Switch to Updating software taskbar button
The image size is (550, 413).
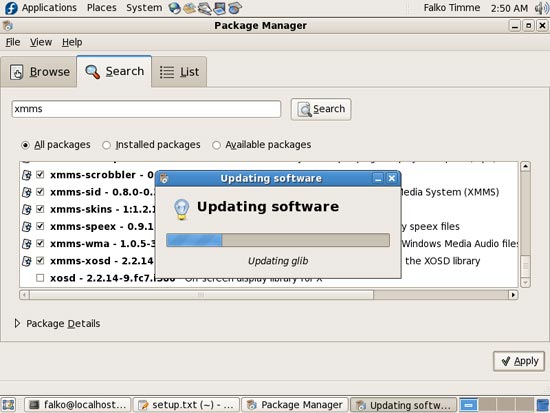[404, 405]
